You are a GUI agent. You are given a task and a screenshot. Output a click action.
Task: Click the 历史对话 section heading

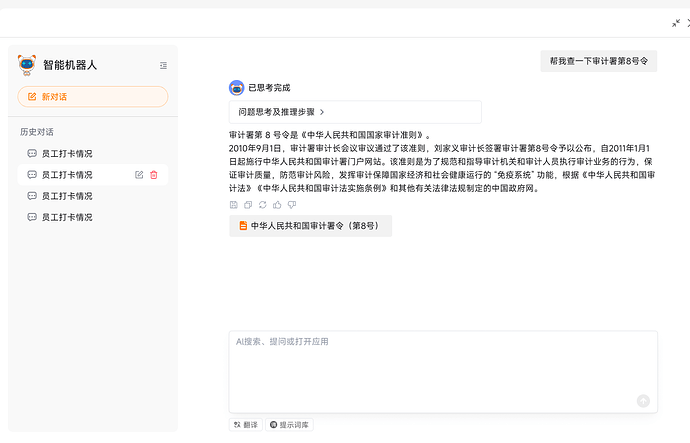tap(37, 132)
